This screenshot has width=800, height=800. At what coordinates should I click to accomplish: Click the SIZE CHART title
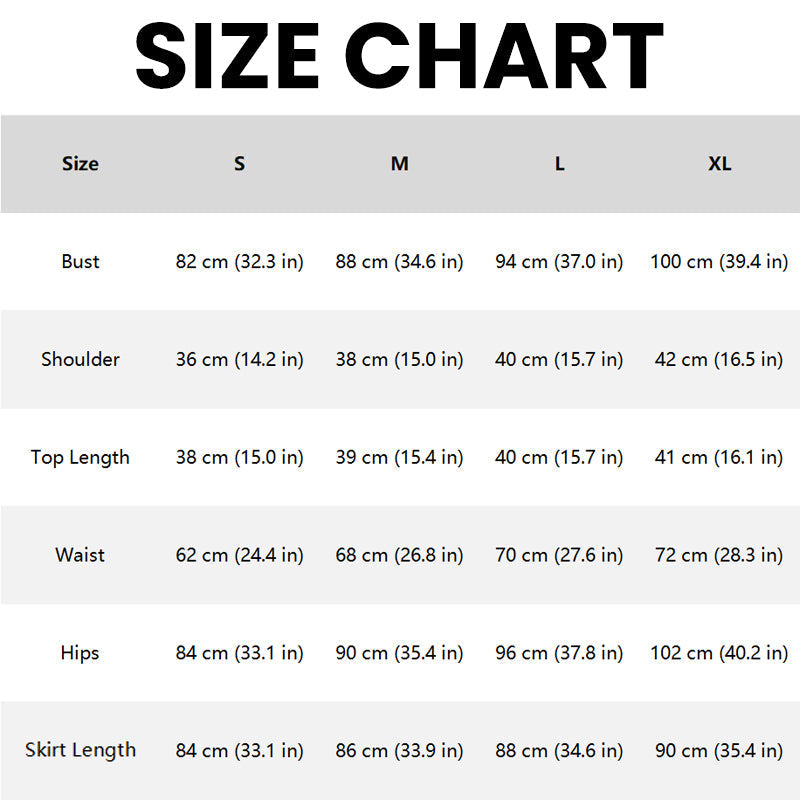tap(400, 55)
